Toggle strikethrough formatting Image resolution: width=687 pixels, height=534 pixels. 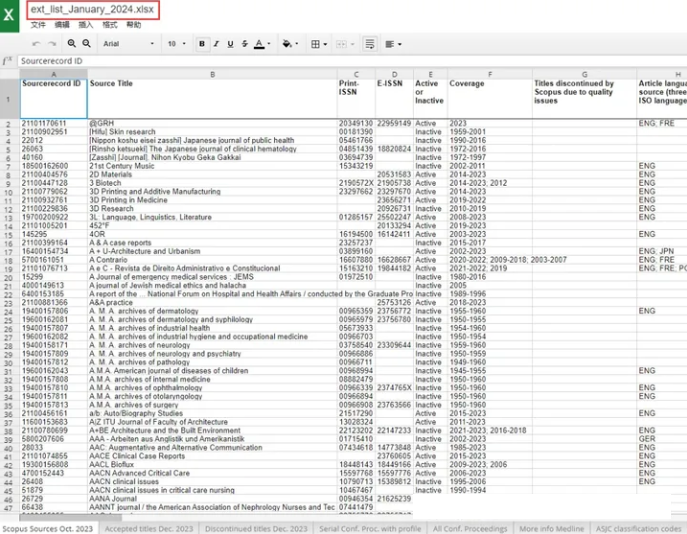tap(245, 44)
